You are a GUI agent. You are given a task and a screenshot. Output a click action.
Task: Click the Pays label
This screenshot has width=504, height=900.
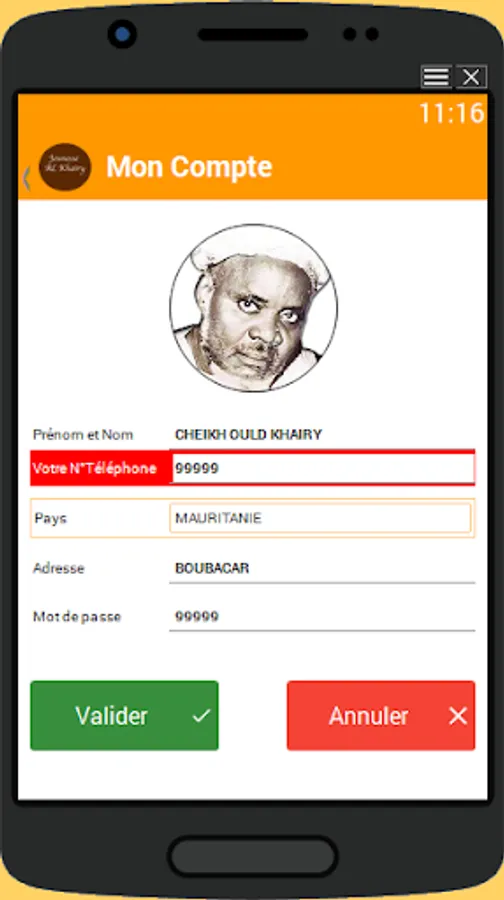[x=51, y=518]
